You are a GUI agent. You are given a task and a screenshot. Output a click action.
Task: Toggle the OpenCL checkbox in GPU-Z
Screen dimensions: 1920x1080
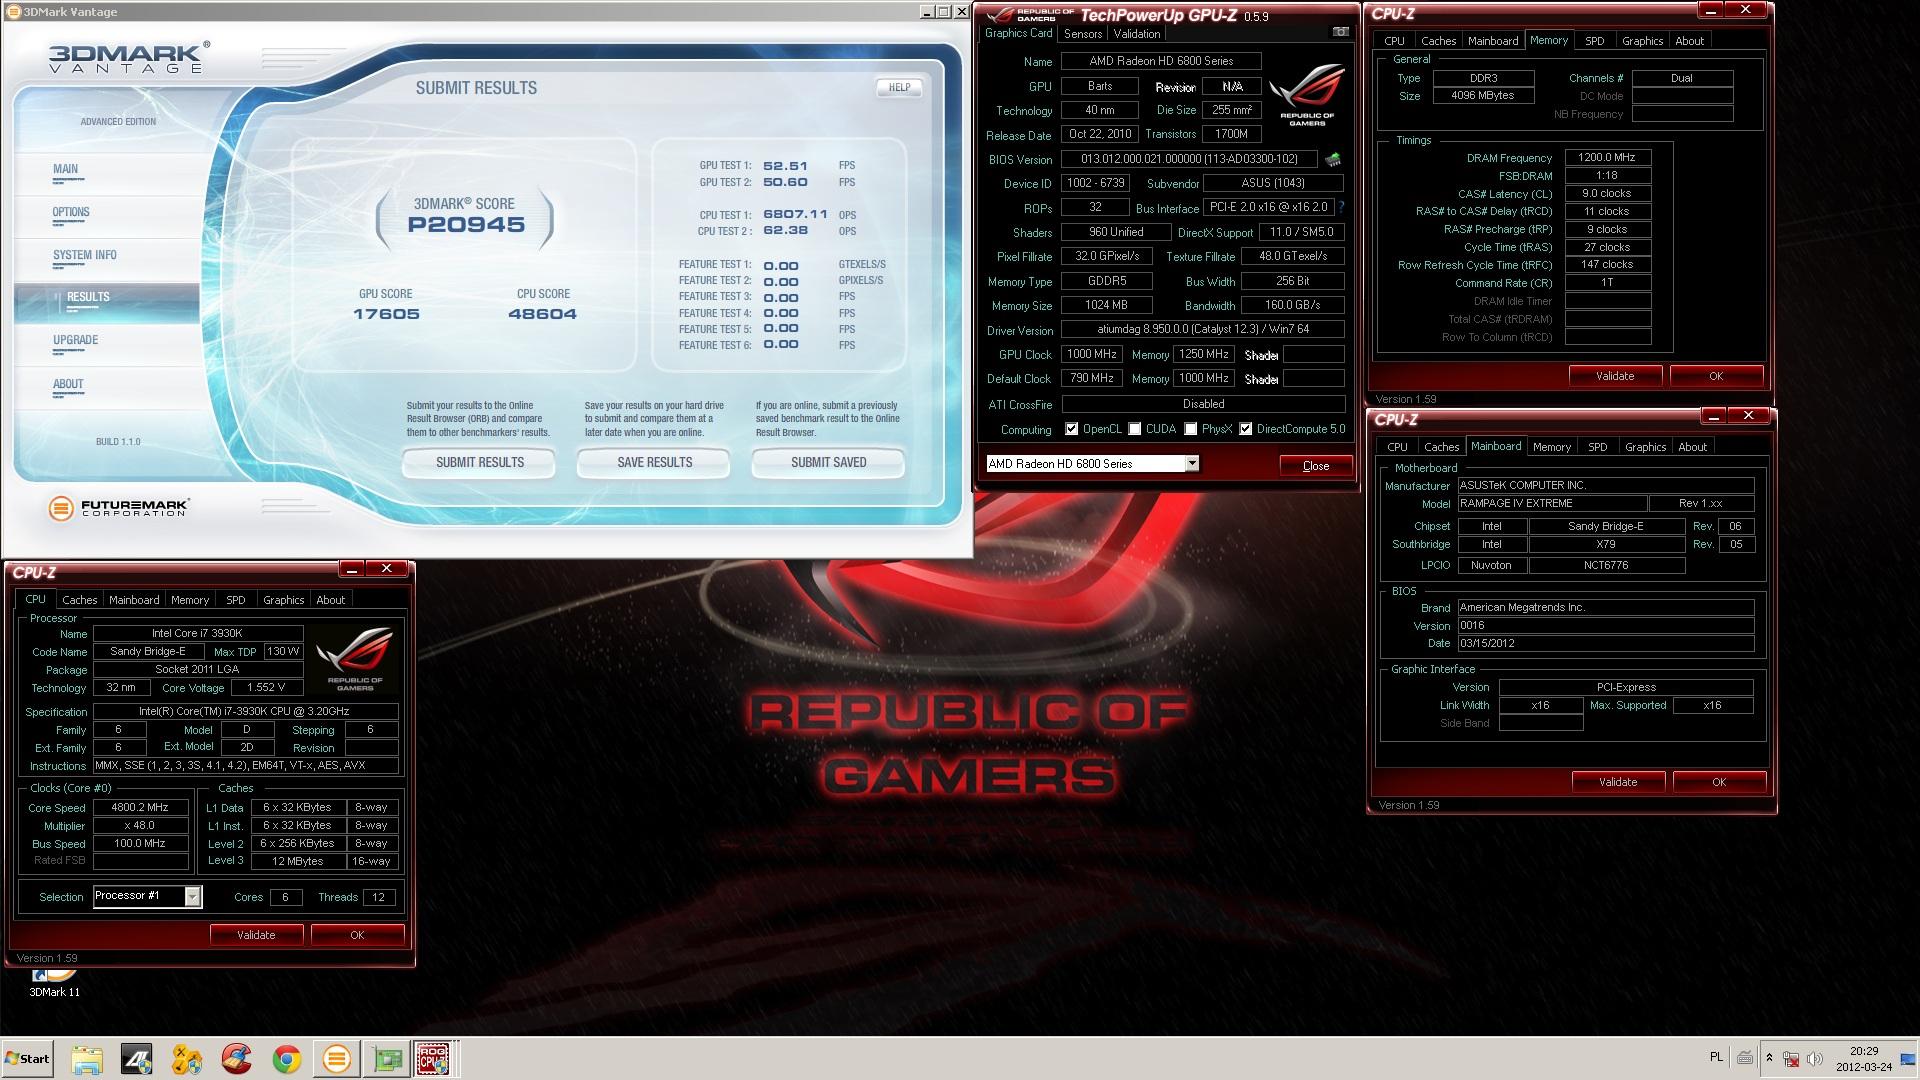click(x=1072, y=429)
